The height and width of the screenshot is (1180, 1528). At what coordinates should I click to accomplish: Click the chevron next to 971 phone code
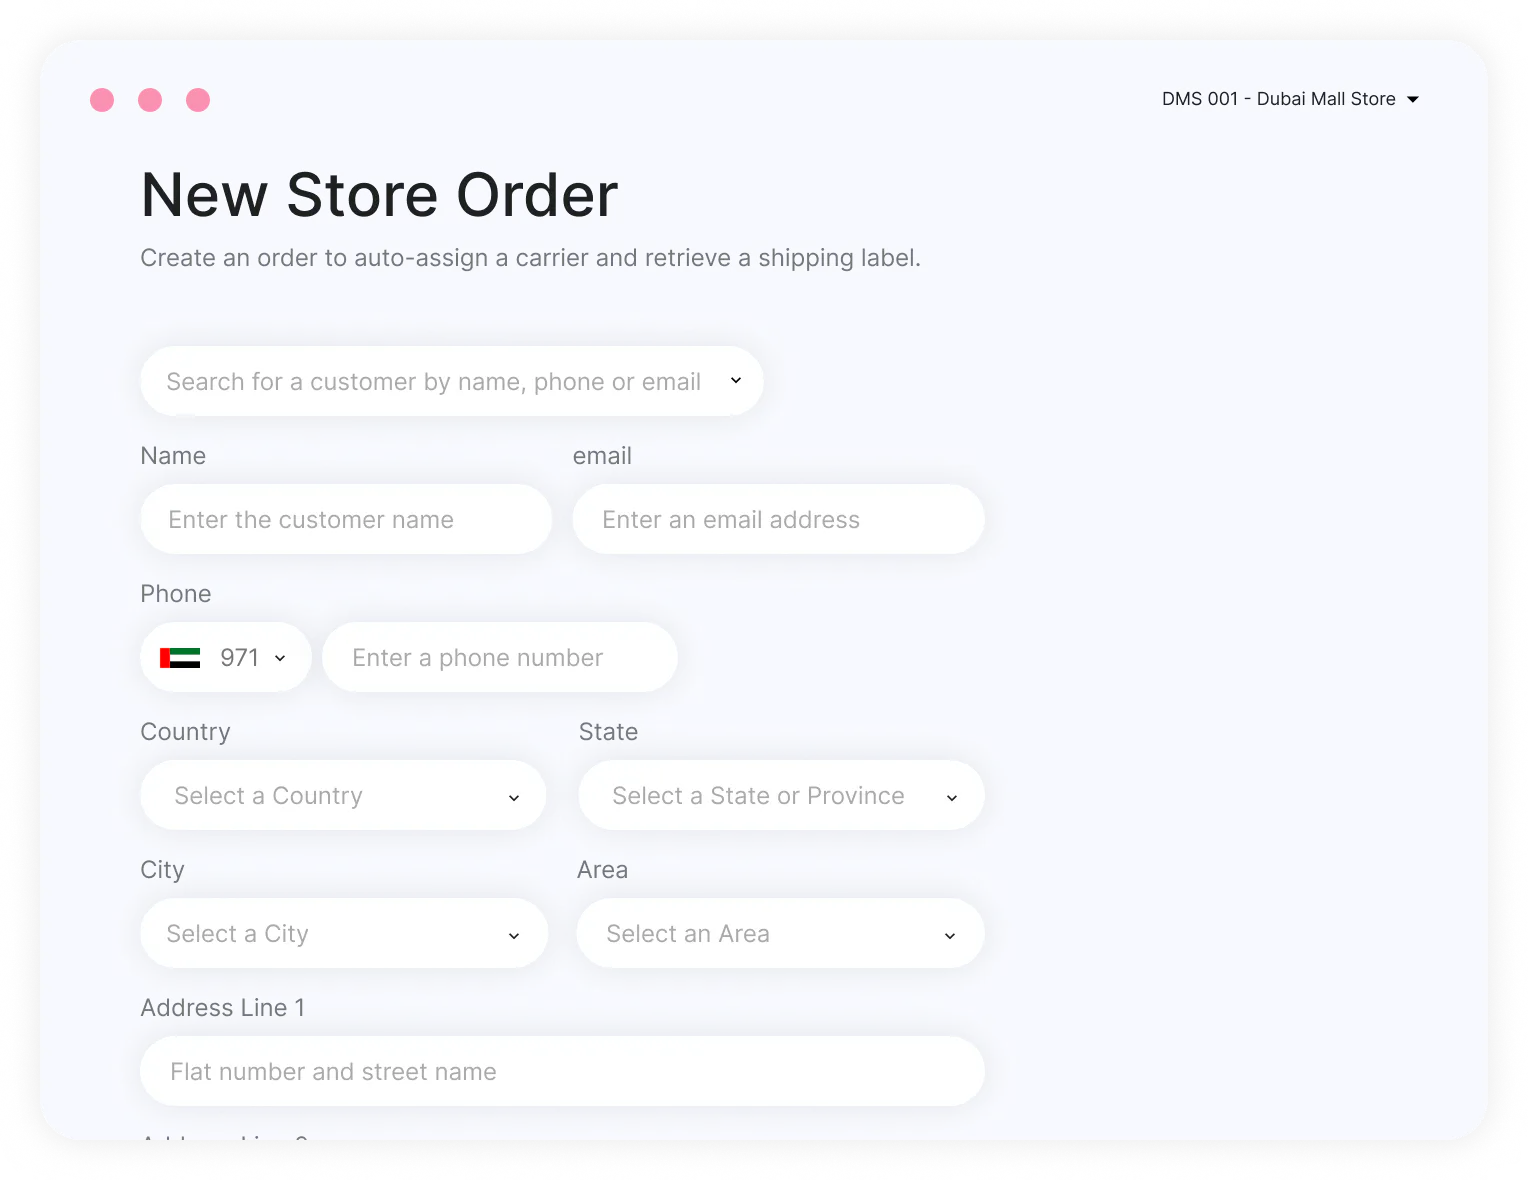click(x=280, y=658)
